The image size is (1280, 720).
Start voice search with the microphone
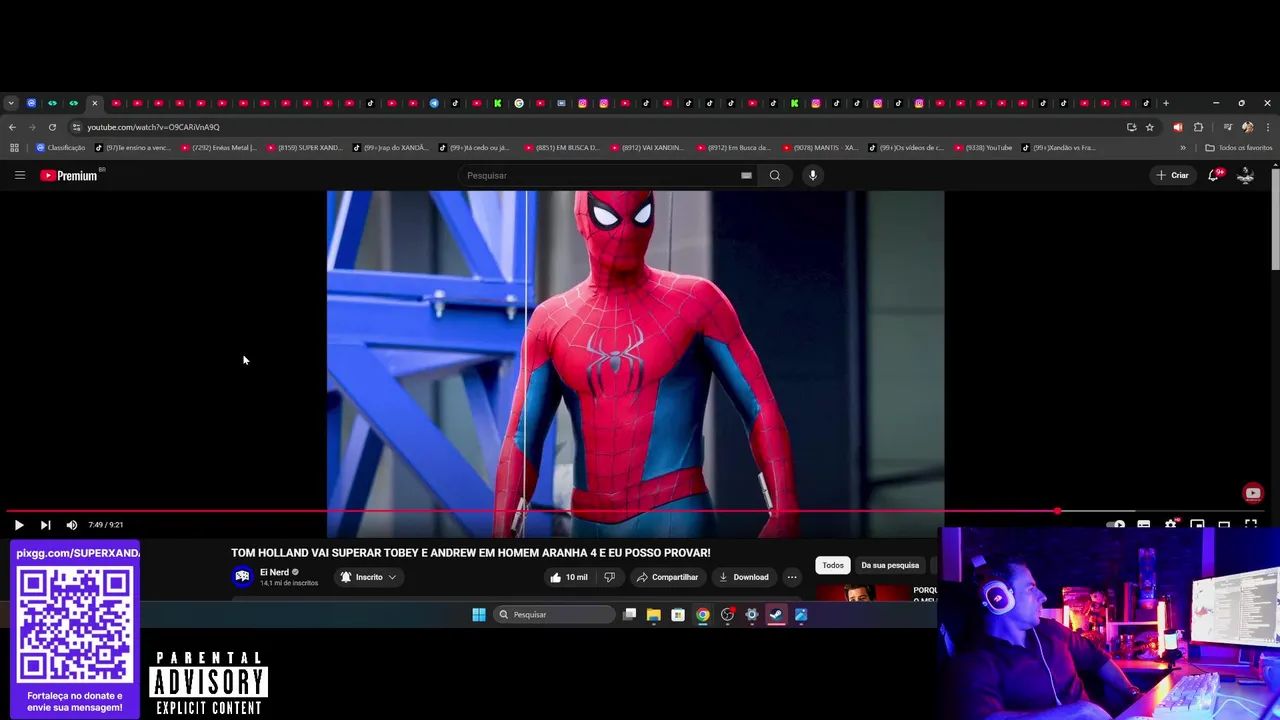(x=813, y=175)
